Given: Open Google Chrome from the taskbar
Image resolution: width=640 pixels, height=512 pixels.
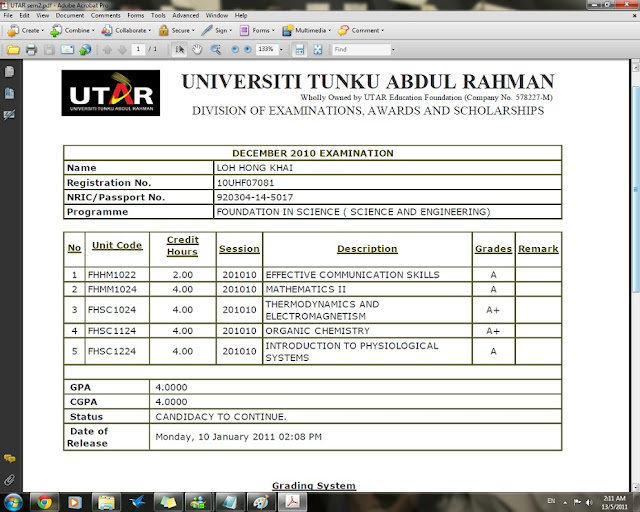Looking at the screenshot, I should click(x=44, y=502).
